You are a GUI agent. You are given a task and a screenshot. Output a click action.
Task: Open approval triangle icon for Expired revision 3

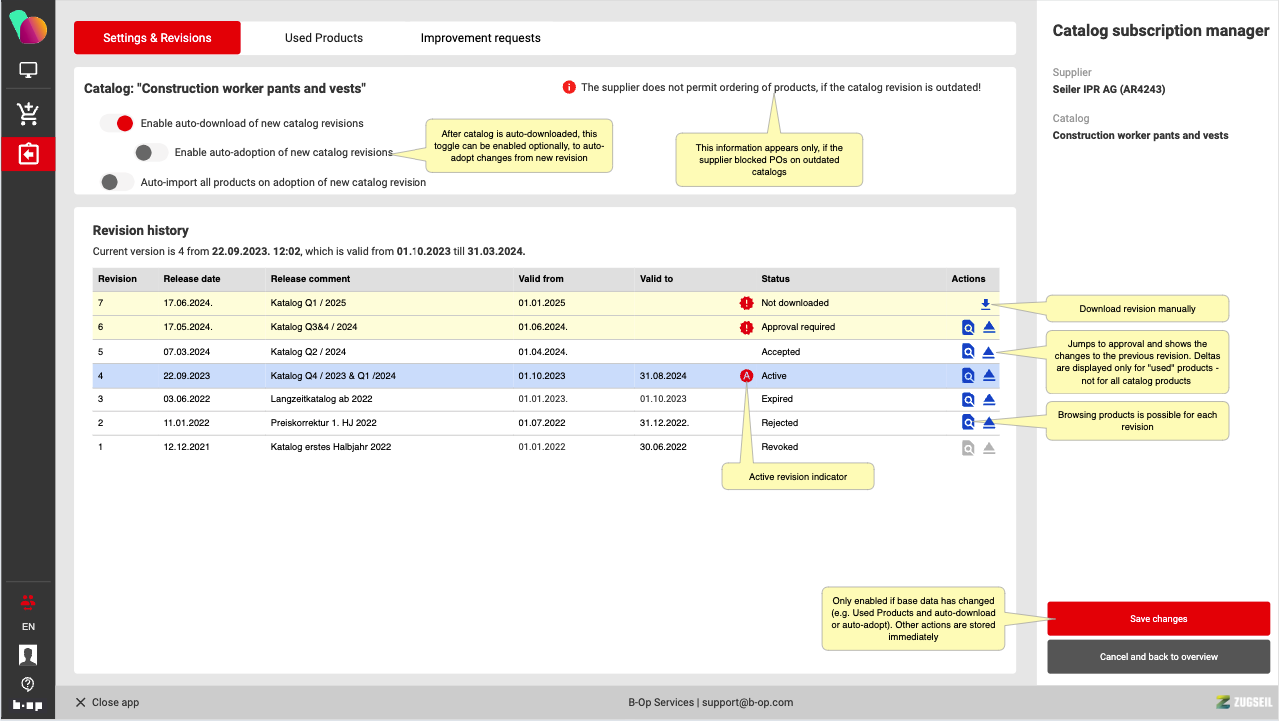click(x=988, y=399)
